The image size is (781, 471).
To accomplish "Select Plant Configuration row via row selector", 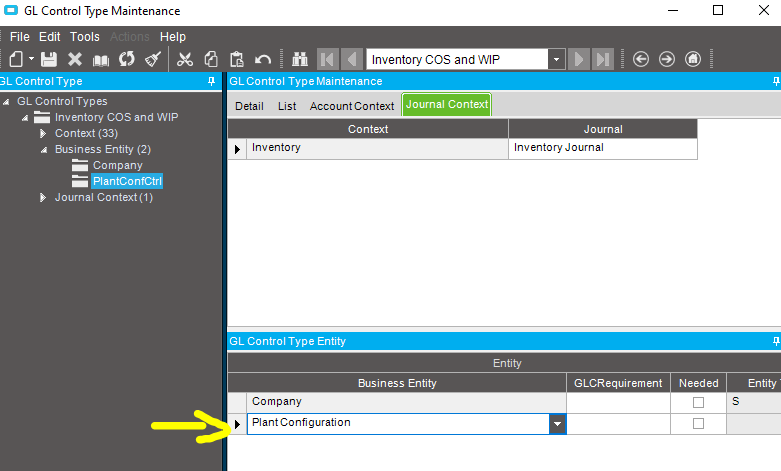I will click(237, 424).
